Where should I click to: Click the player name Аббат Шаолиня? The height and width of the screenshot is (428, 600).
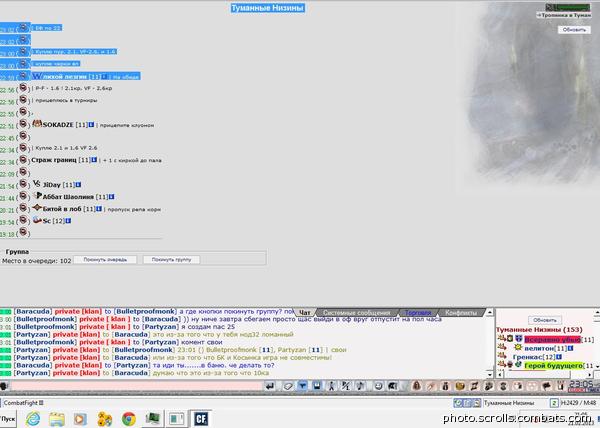click(68, 197)
